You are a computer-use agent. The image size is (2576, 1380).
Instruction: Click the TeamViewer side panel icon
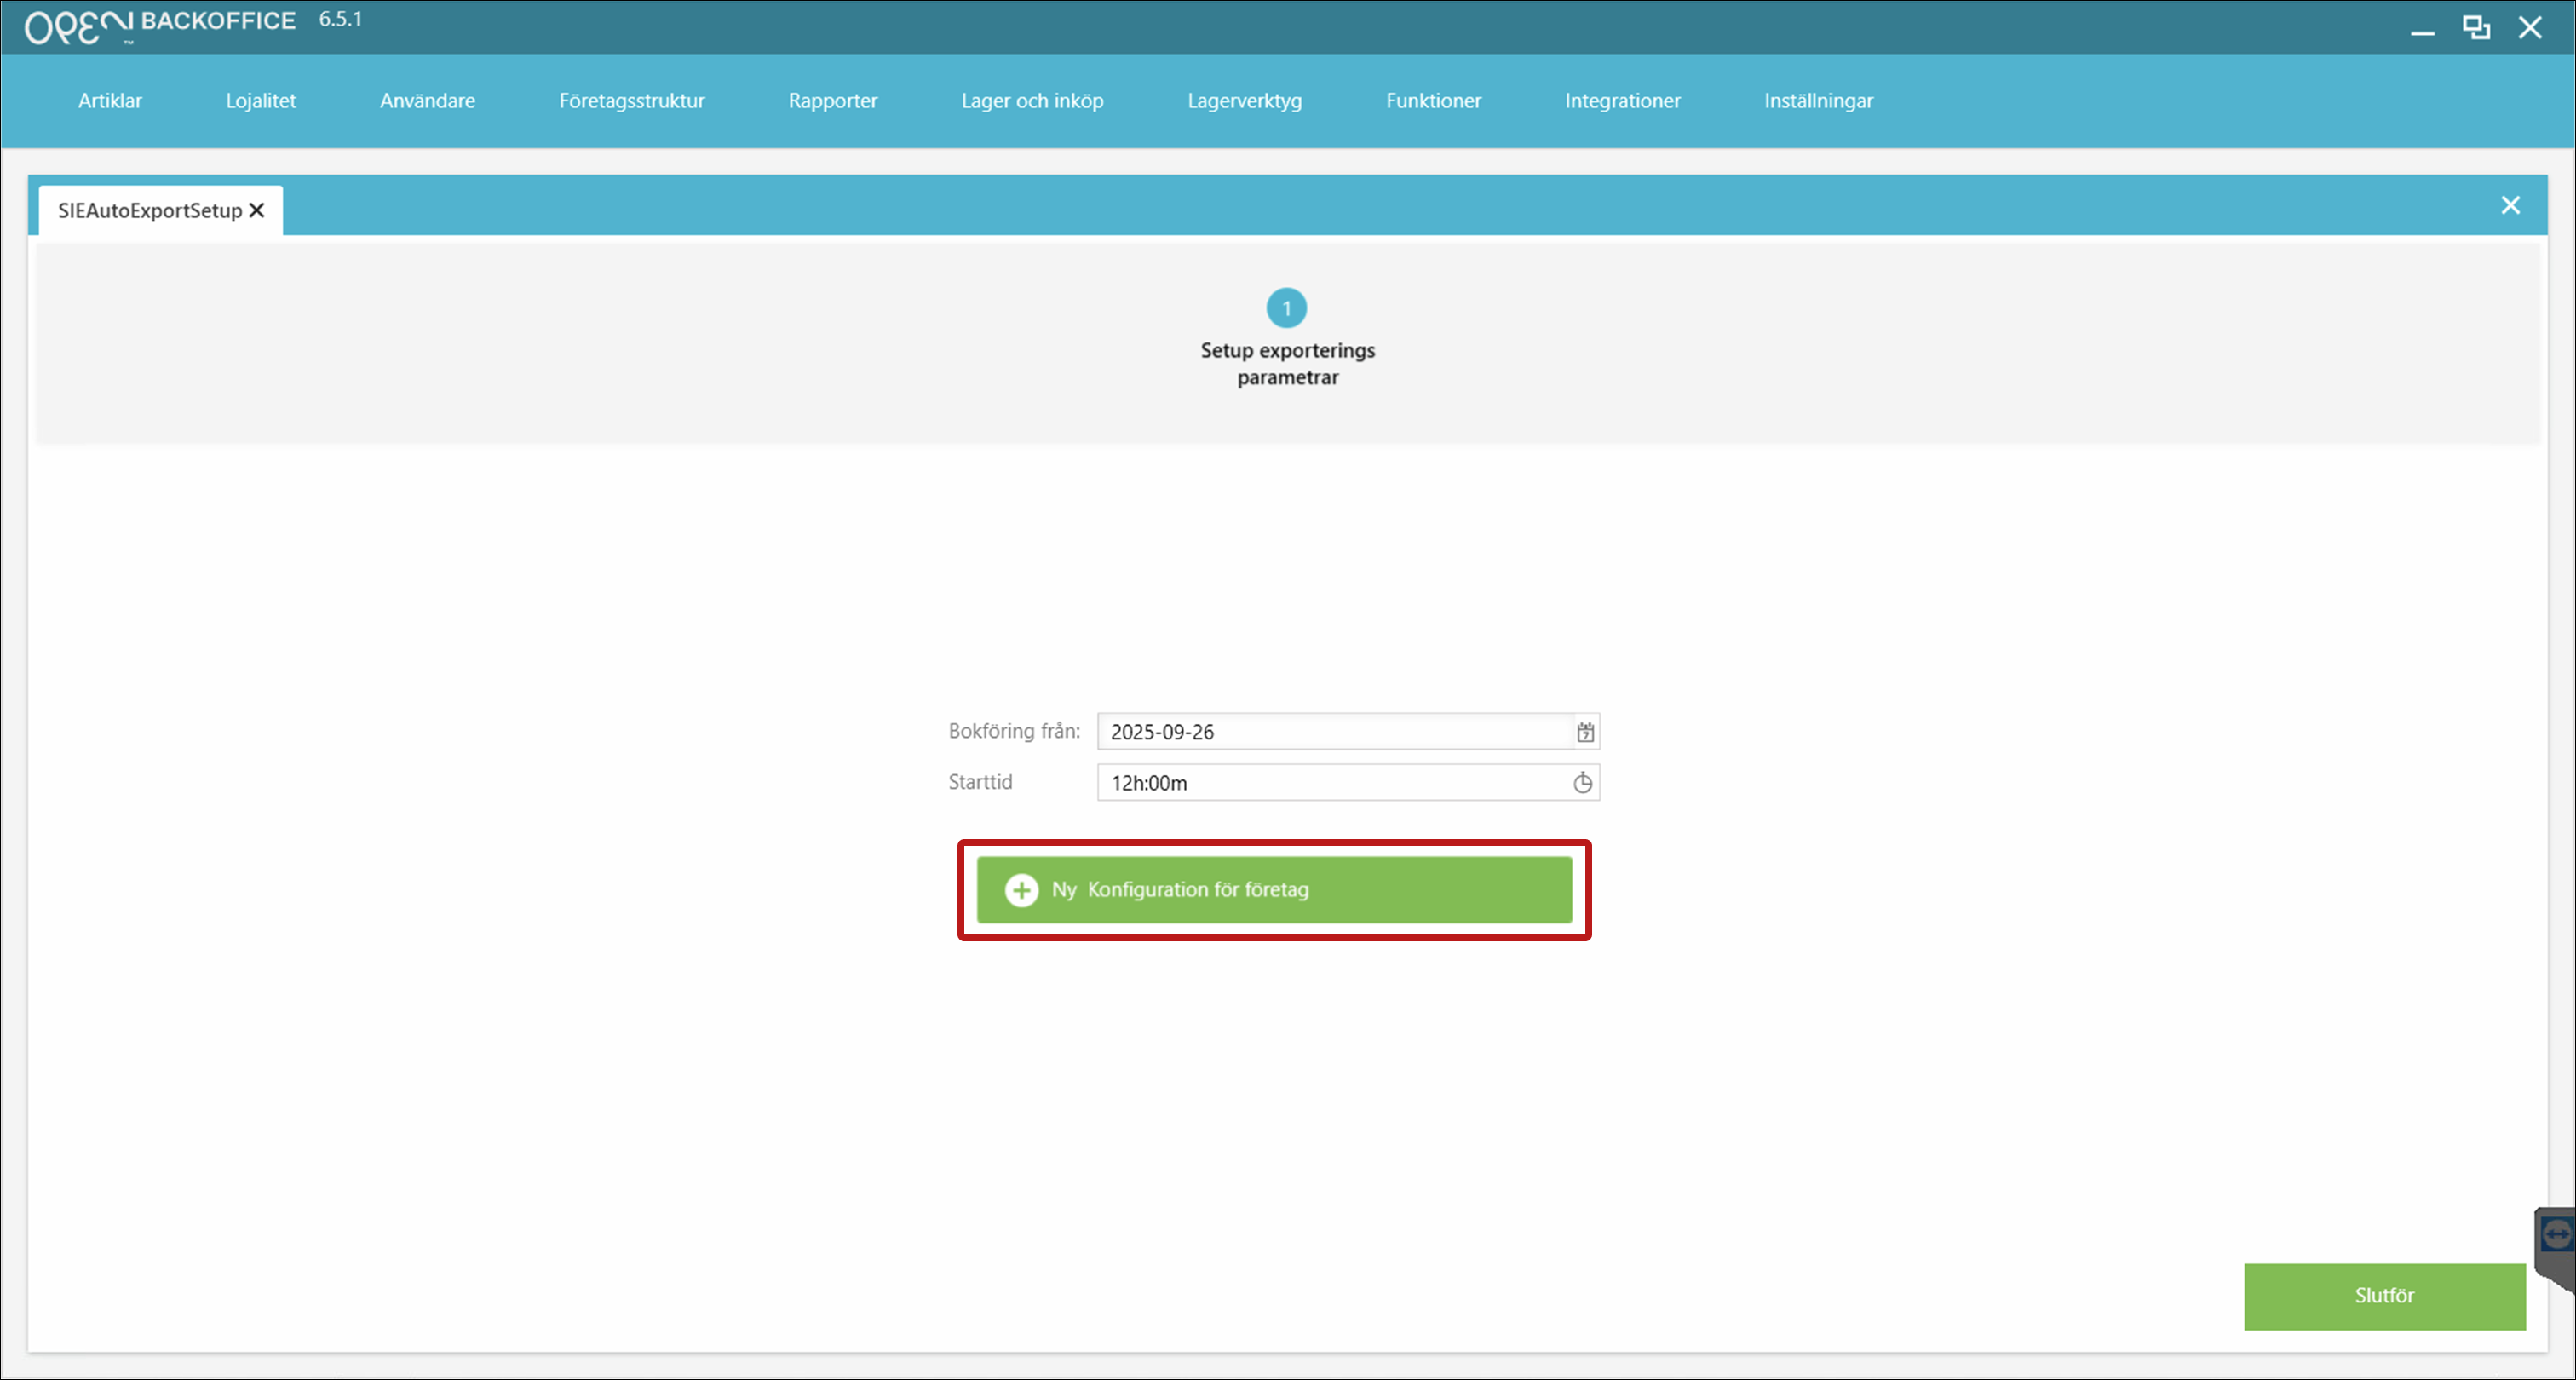coord(2556,1235)
